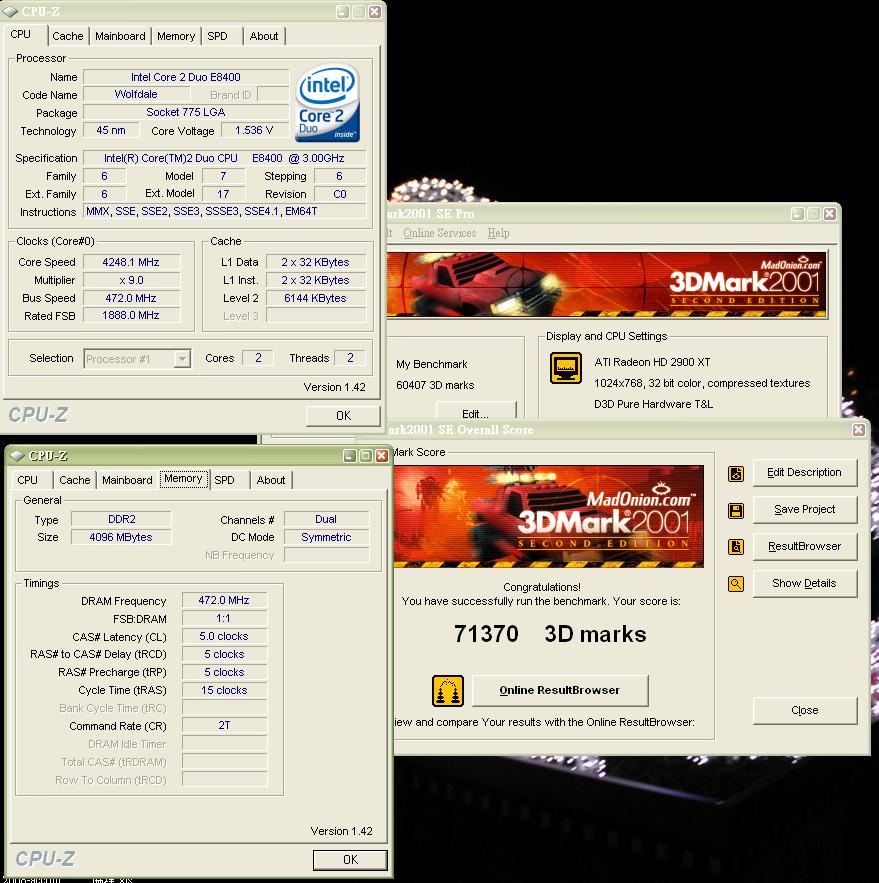Click the DRAM Frequency 472.0 MHz field

click(x=224, y=600)
